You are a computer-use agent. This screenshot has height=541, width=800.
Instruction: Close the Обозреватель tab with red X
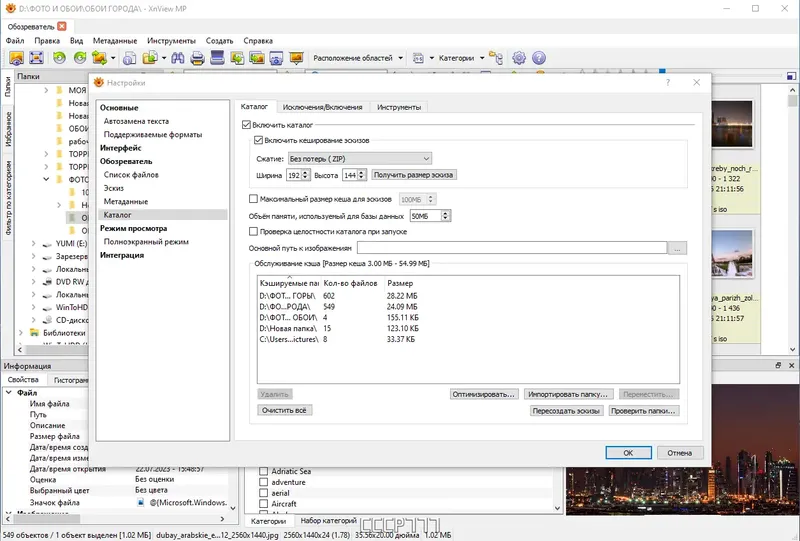coord(62,26)
